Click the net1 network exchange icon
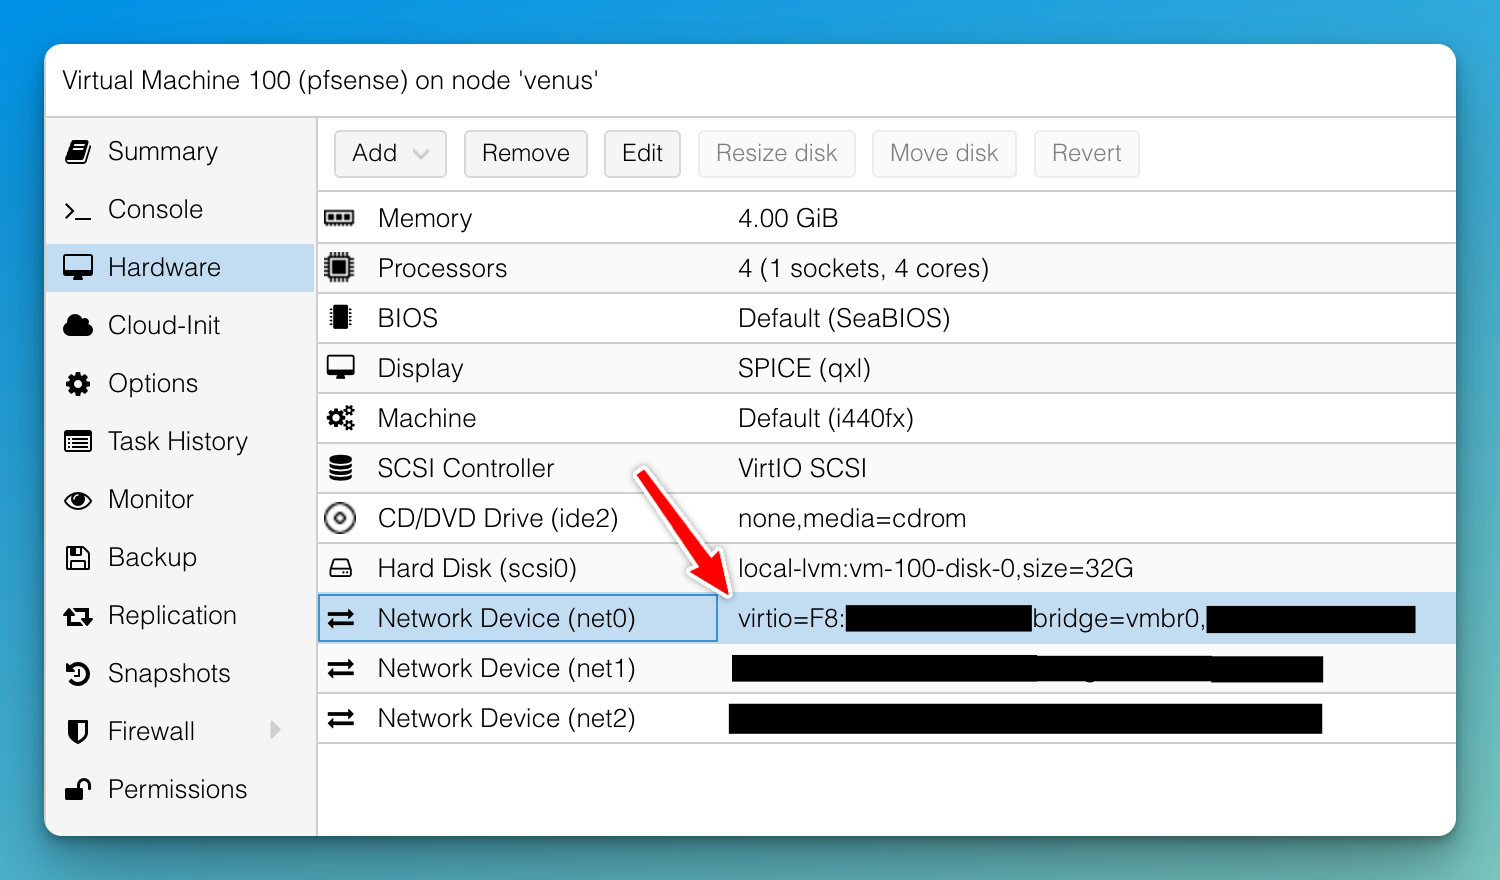The width and height of the screenshot is (1500, 880). coord(341,668)
